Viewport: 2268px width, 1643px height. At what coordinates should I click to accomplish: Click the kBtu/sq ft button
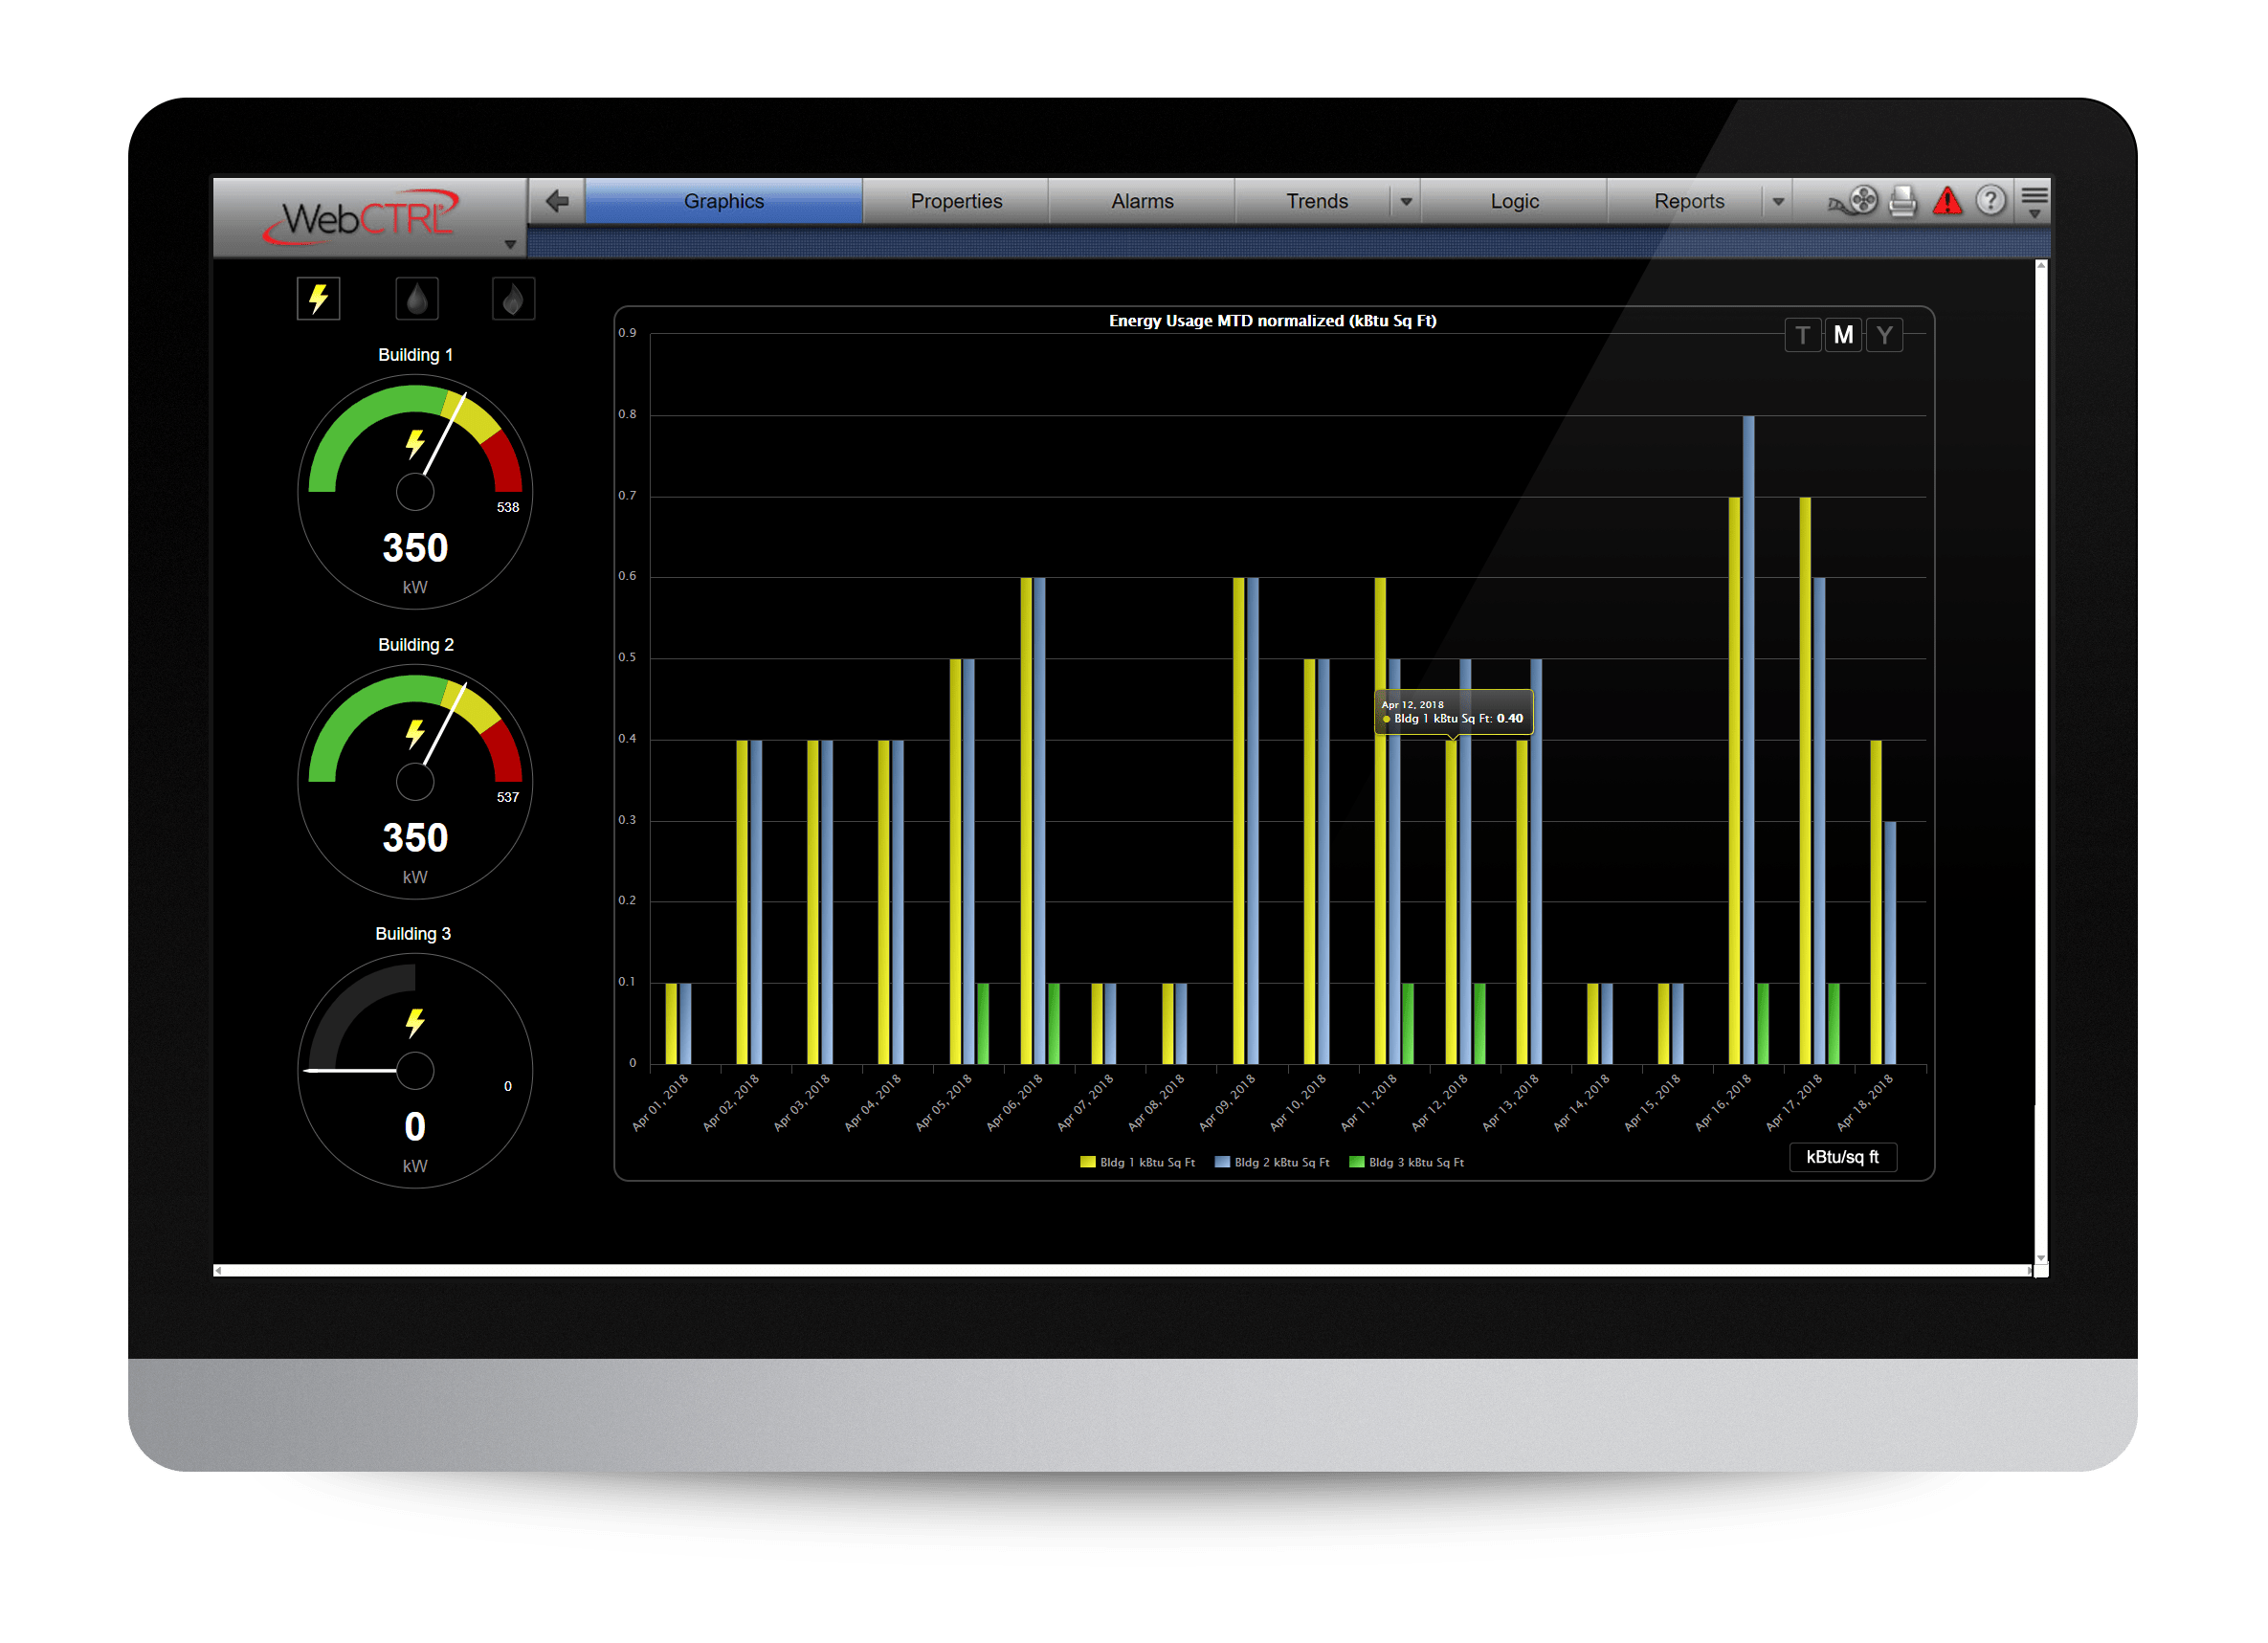point(1843,1157)
